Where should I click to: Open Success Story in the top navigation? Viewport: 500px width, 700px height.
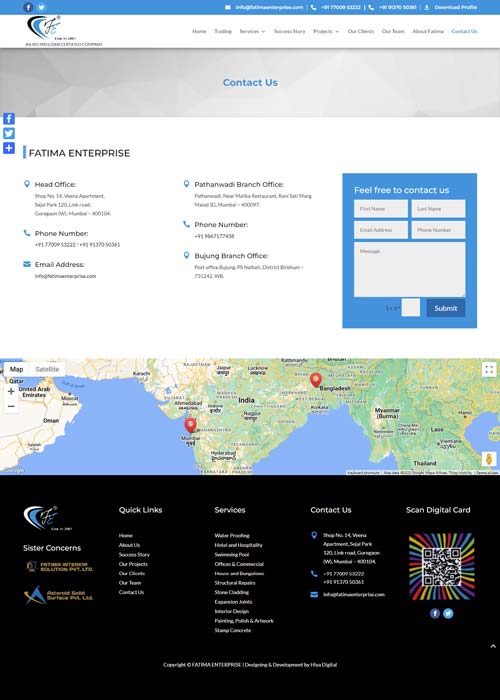[289, 31]
